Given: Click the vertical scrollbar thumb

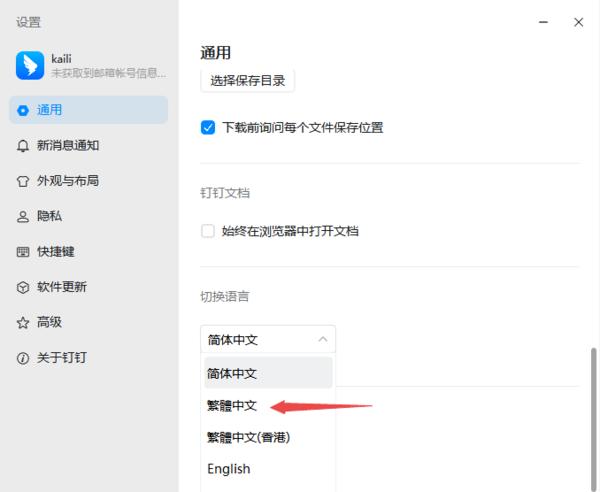Looking at the screenshot, I should tap(592, 418).
